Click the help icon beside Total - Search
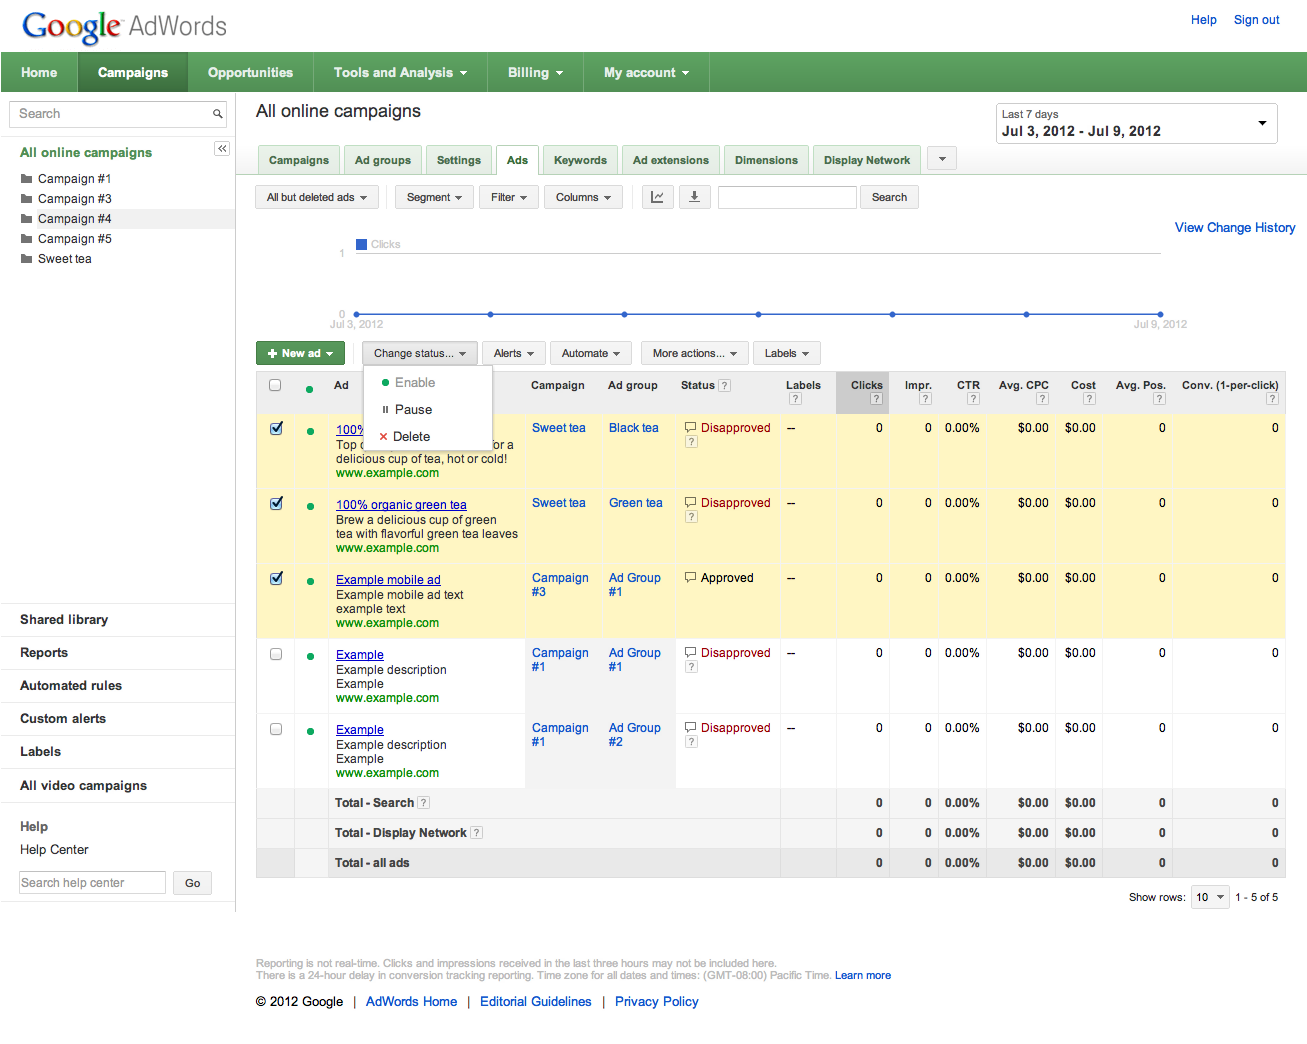Viewport: 1307px width, 1044px height. [424, 803]
